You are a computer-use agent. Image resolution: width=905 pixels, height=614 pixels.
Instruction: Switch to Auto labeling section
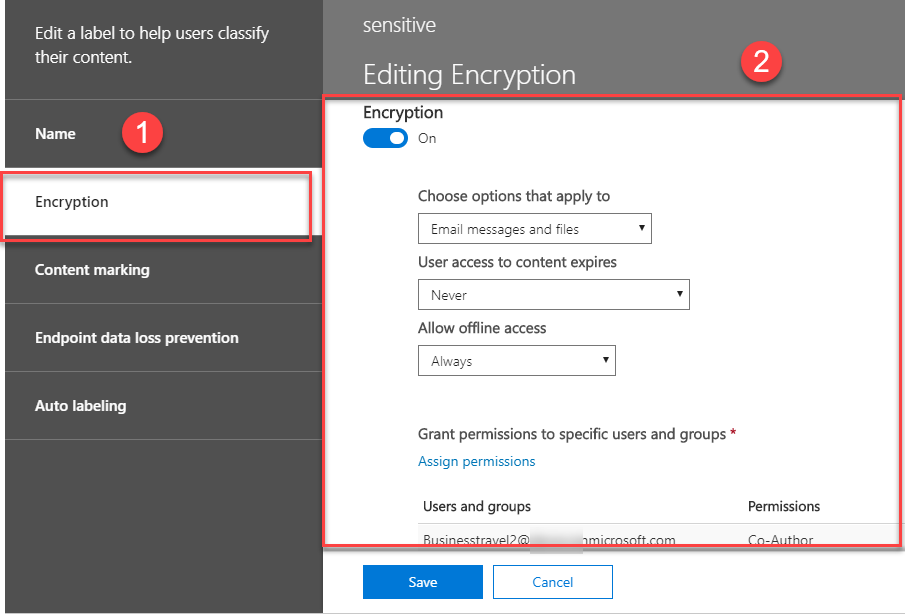pyautogui.click(x=80, y=406)
